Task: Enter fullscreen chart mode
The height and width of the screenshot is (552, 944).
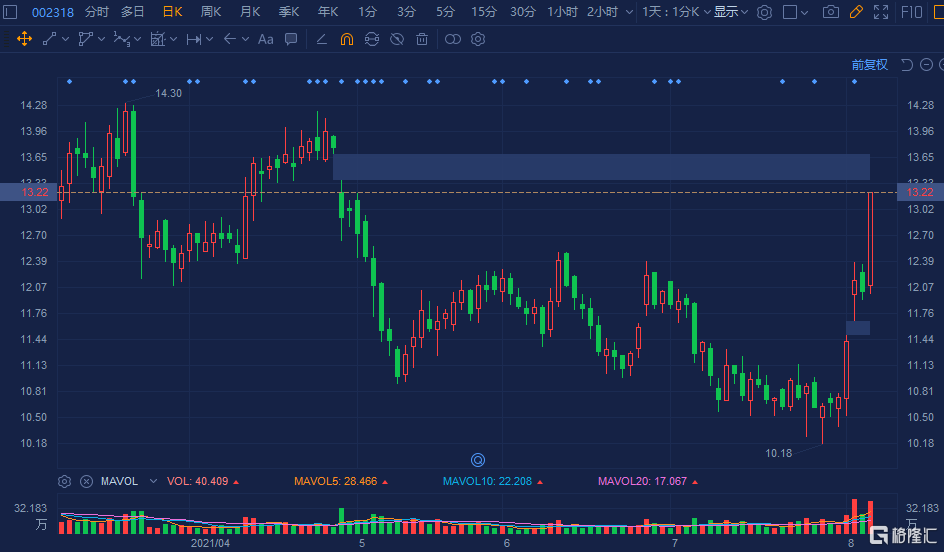Action: 881,12
